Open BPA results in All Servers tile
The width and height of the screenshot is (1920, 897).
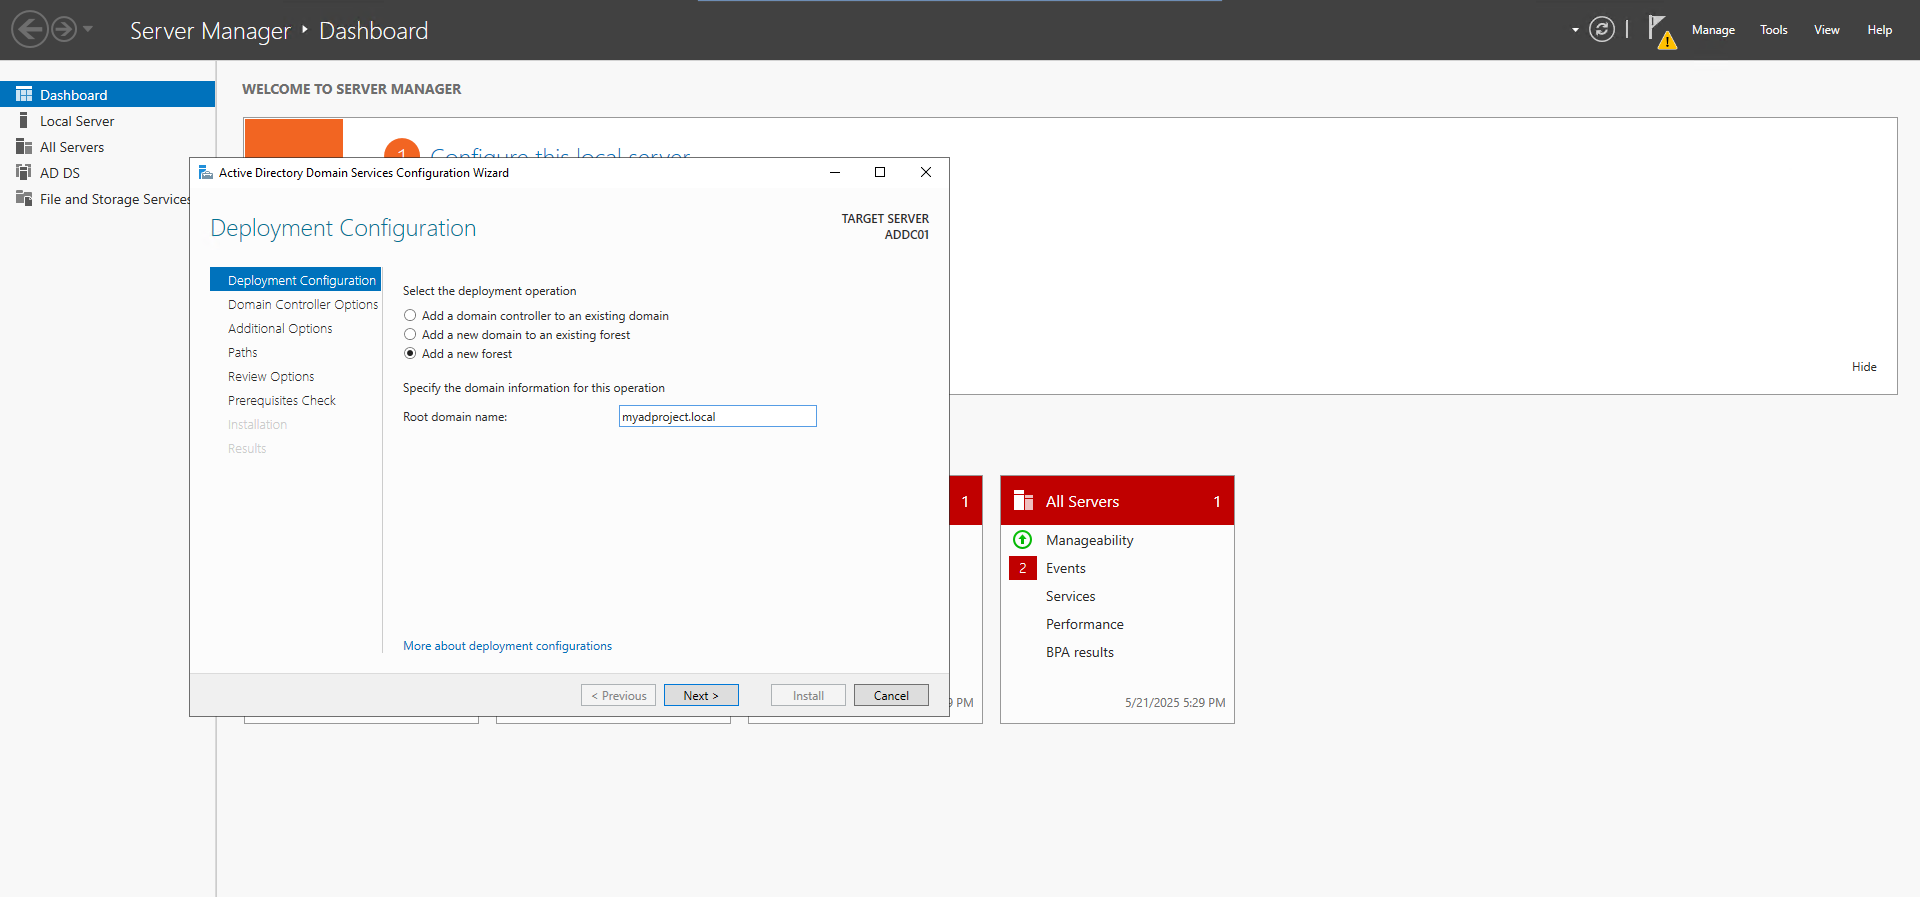pos(1080,652)
